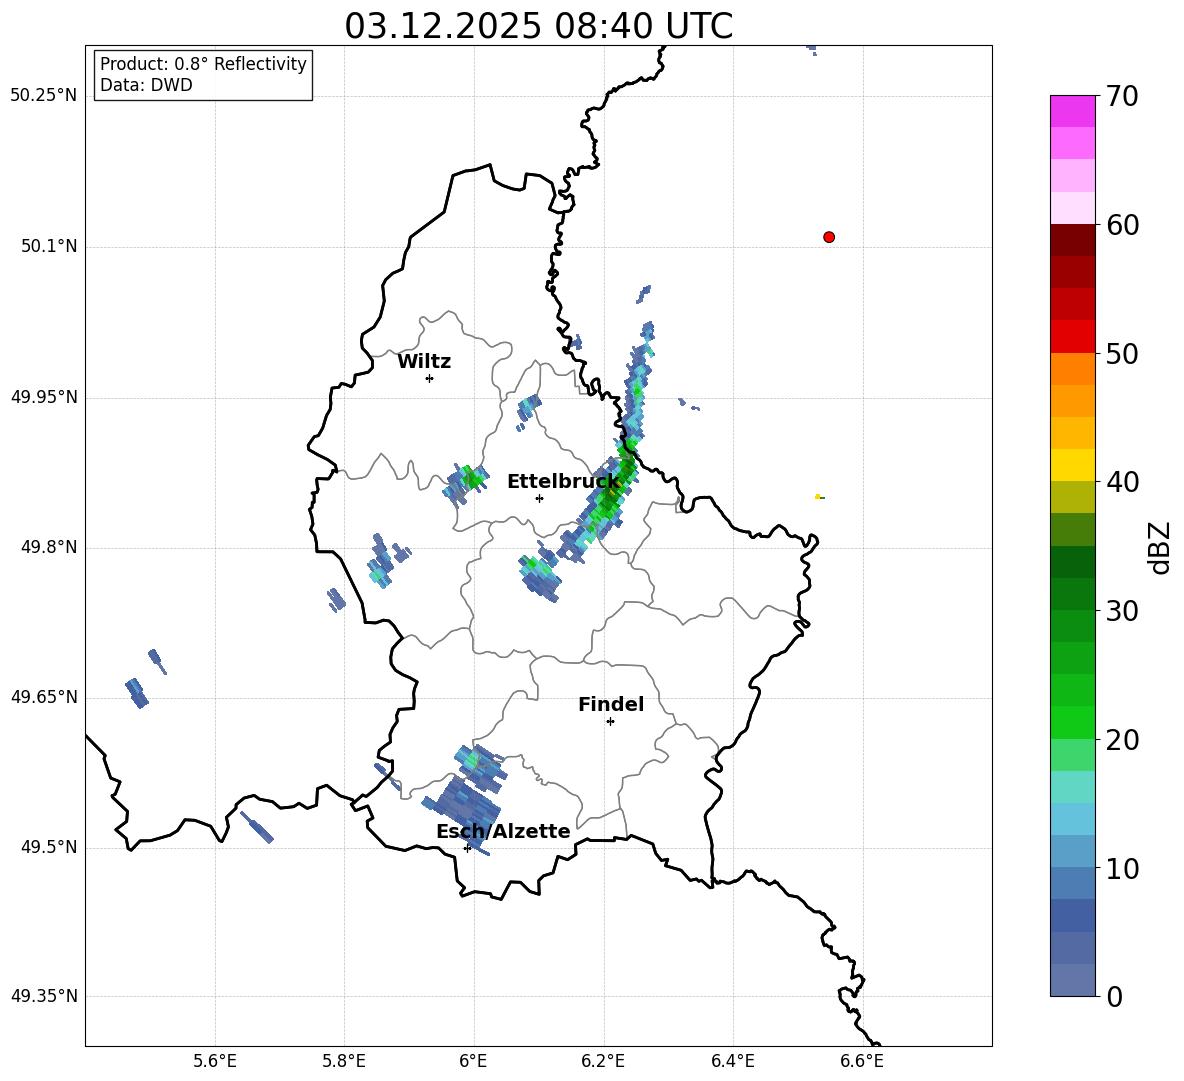Click the 5.6°E longitude label

click(x=215, y=1061)
